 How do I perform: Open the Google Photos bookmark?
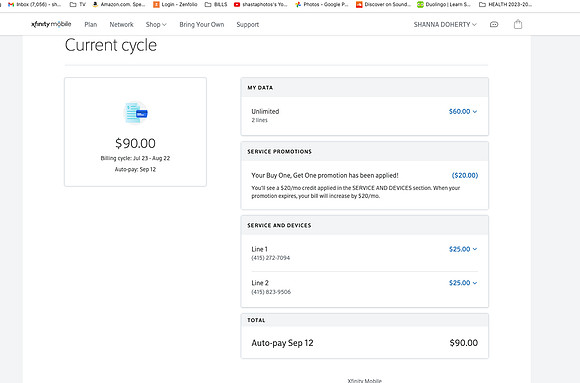tap(321, 4)
